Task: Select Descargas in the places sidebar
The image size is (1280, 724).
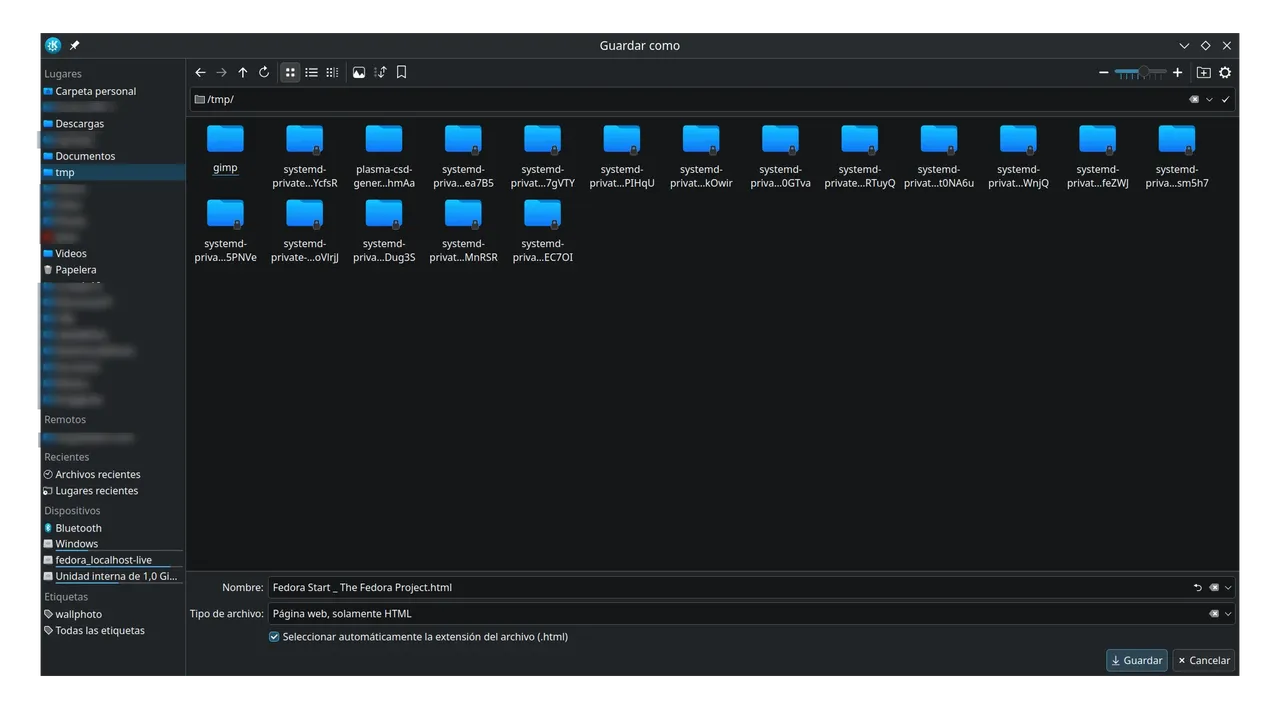Action: [79, 124]
